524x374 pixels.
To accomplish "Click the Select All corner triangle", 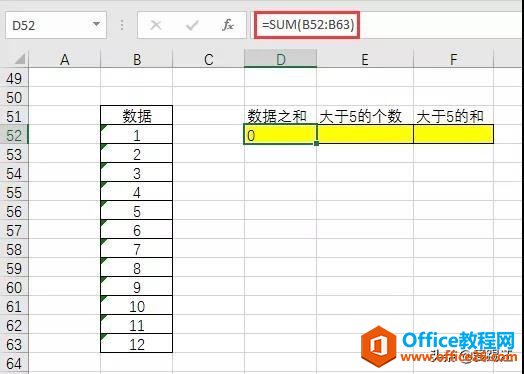I will coord(19,59).
